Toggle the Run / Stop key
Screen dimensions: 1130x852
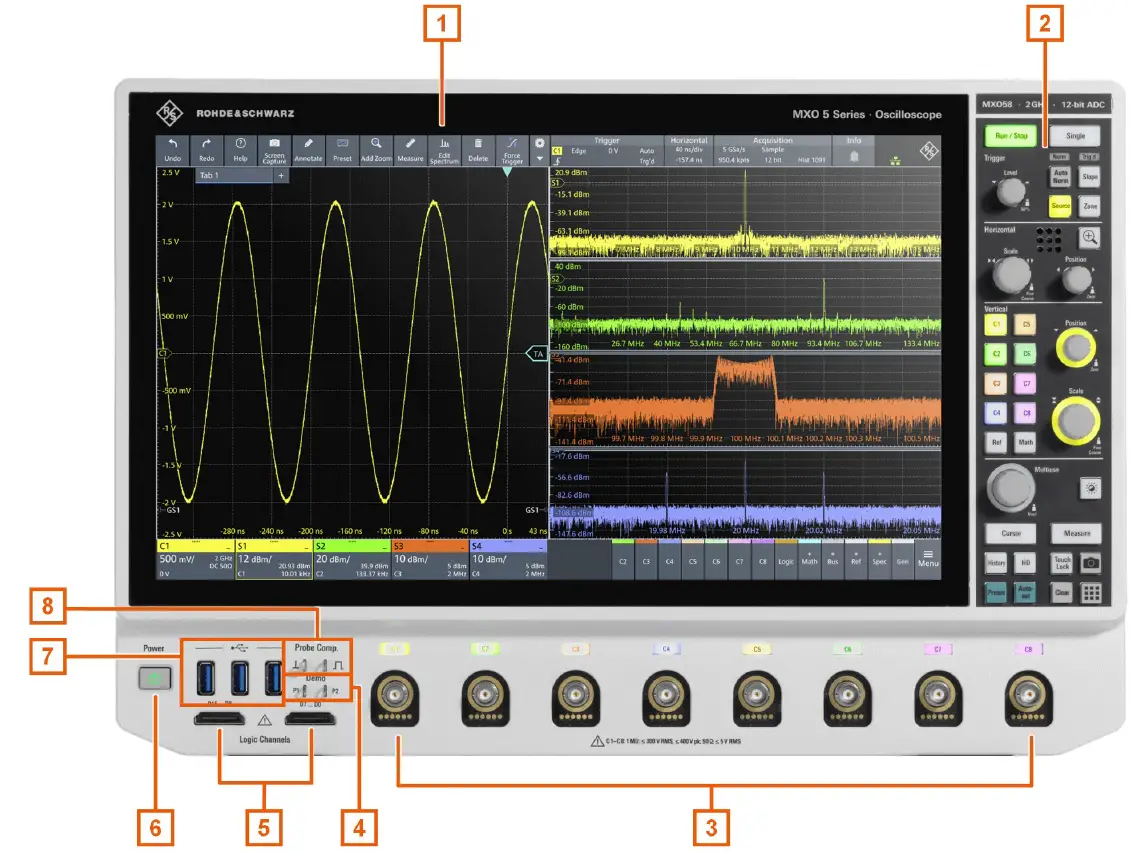[1010, 136]
